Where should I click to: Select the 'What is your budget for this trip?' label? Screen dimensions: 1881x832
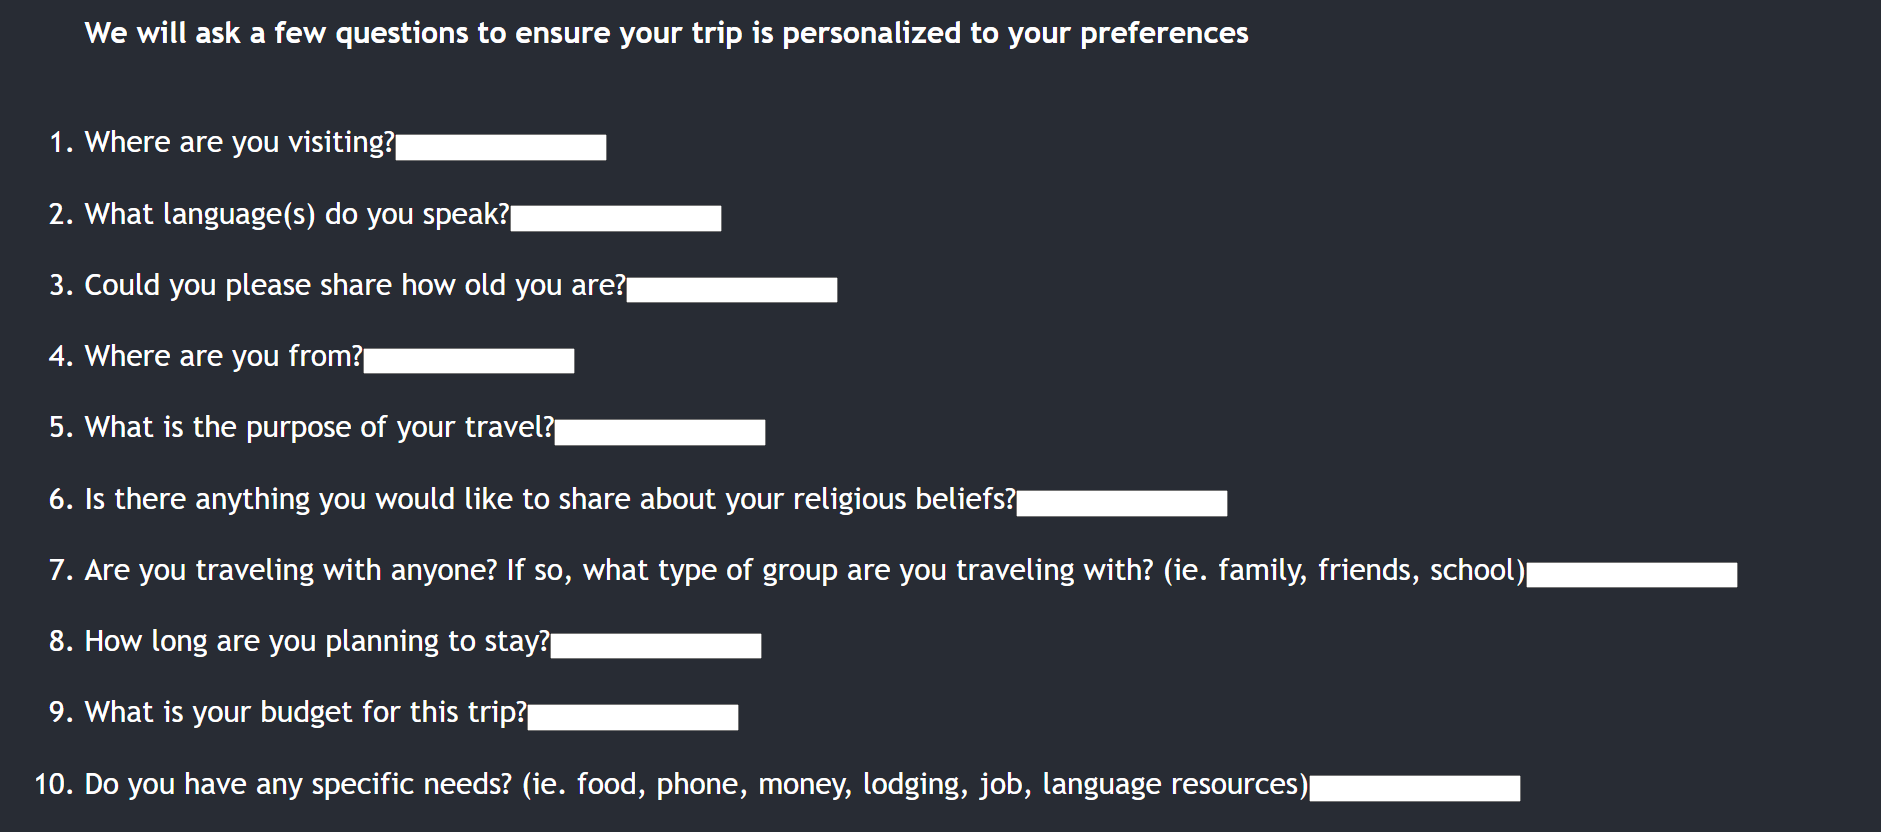pos(306,712)
